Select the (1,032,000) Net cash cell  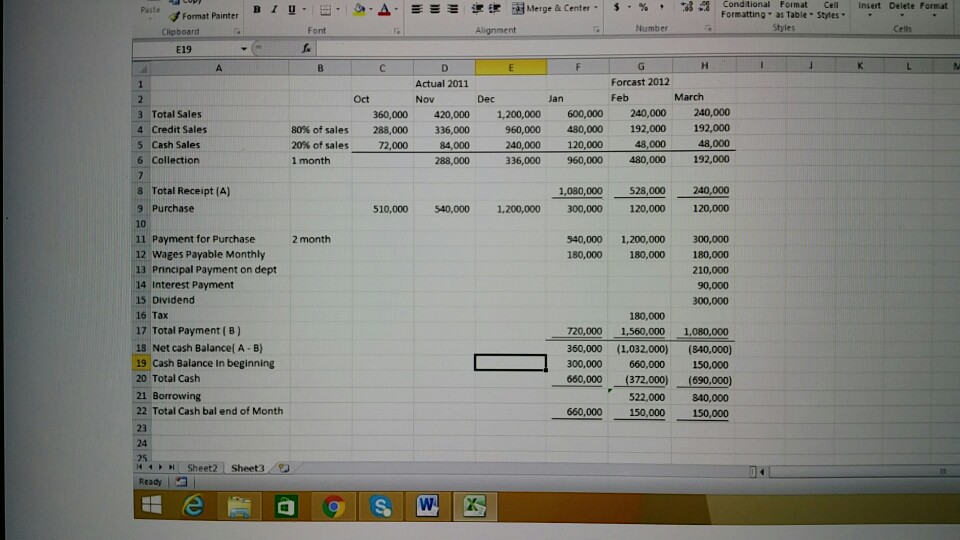pos(640,349)
